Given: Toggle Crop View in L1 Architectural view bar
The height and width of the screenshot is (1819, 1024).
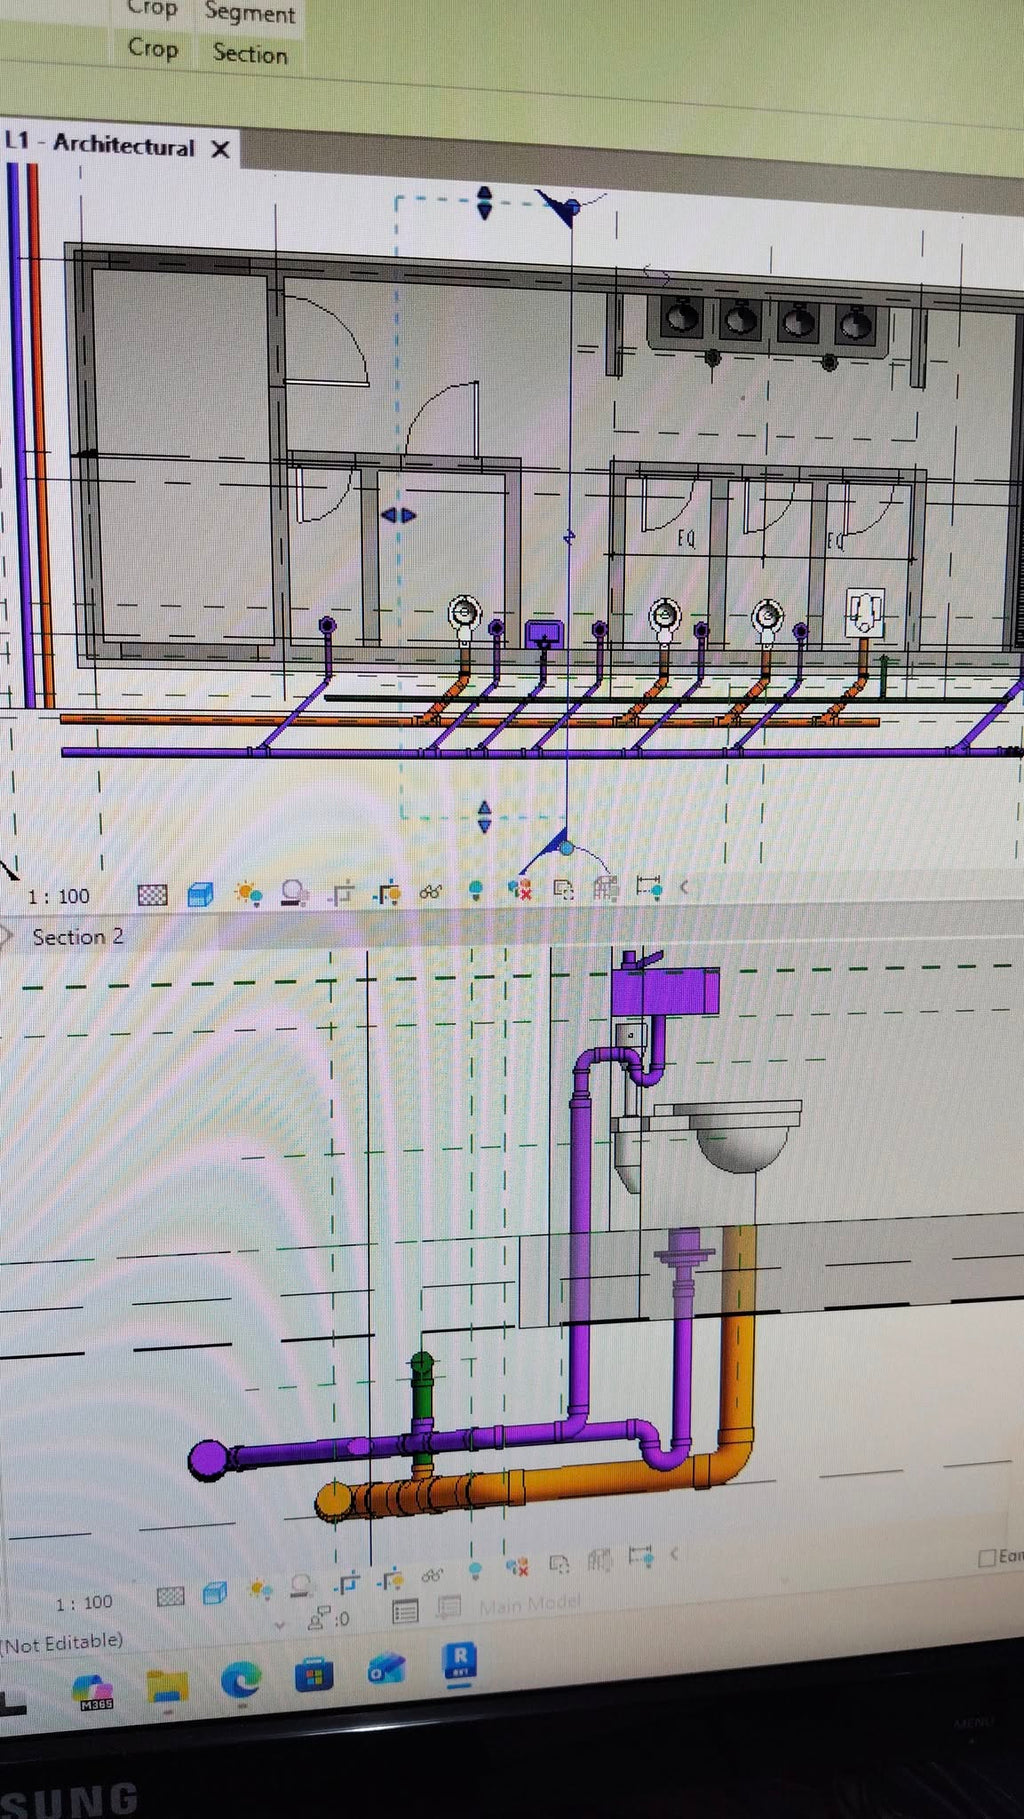Looking at the screenshot, I should pyautogui.click(x=342, y=892).
